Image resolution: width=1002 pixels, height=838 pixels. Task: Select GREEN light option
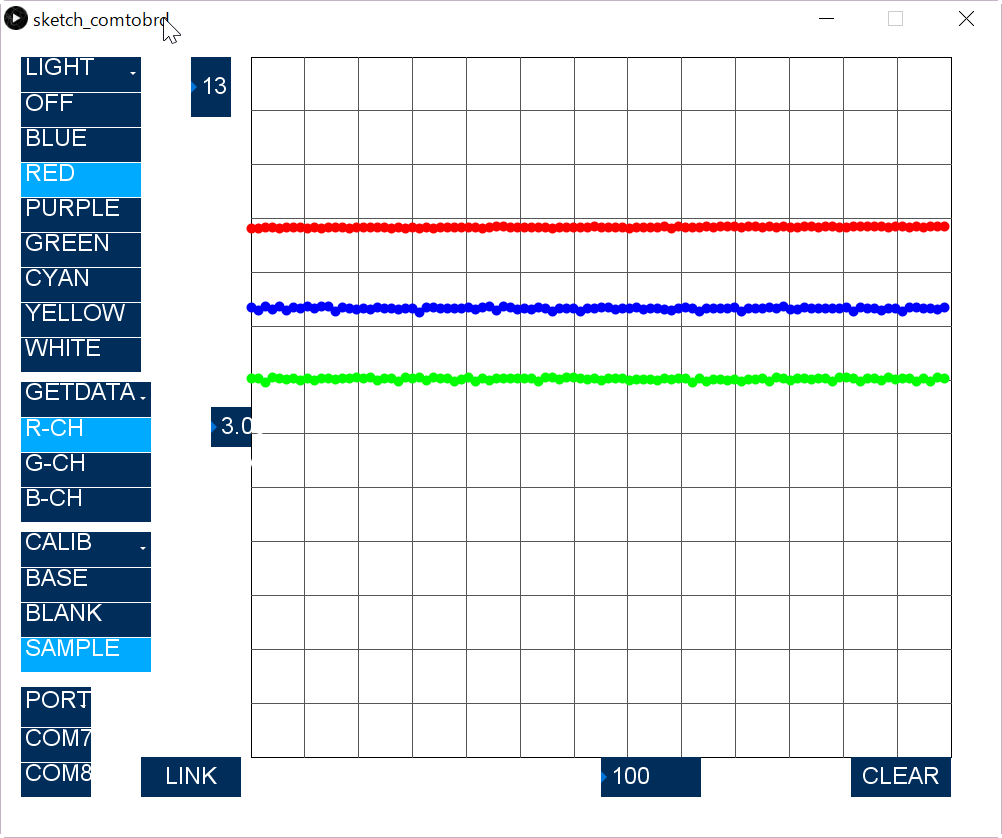pos(81,250)
